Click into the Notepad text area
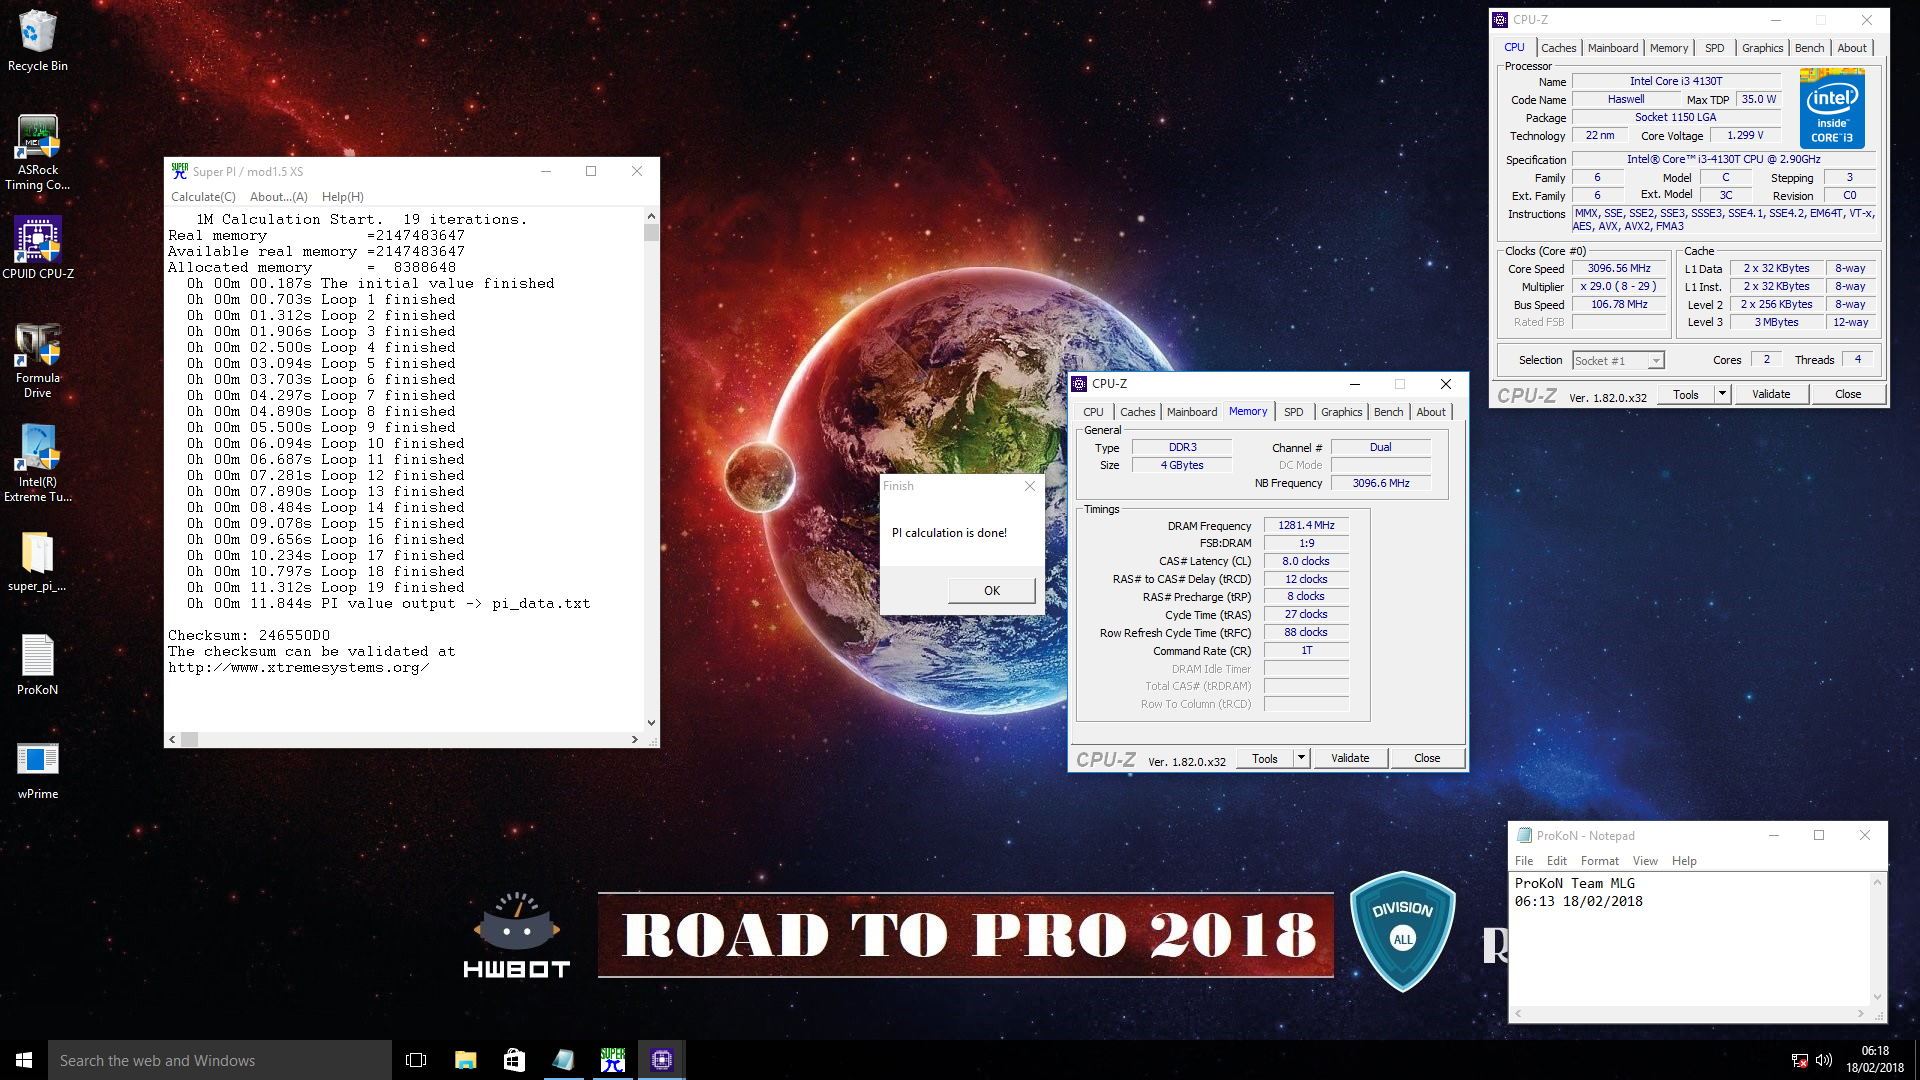 coord(1689,940)
